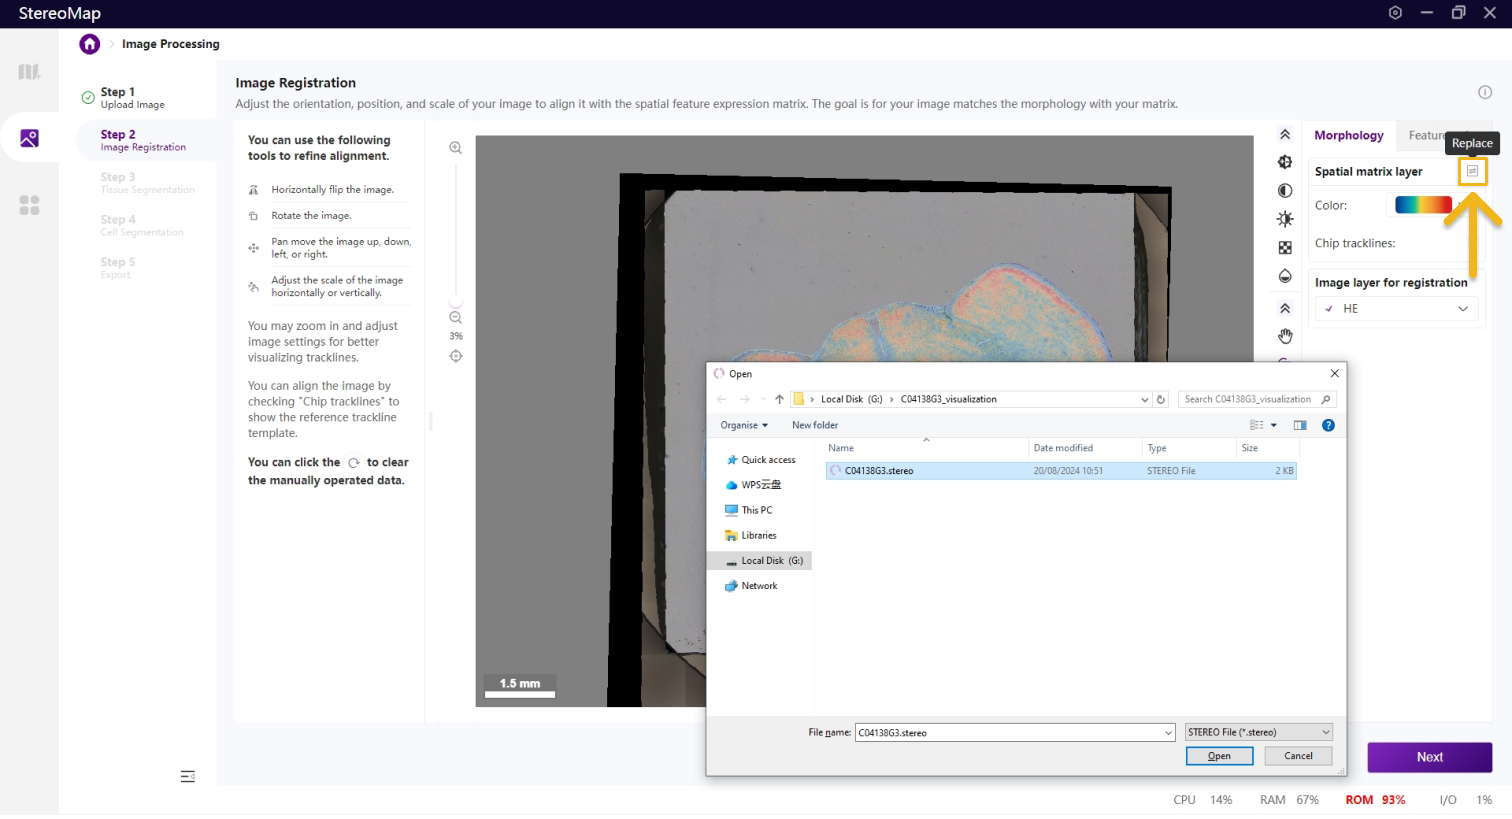1512x819 pixels.
Task: Select the brightness sun tool
Action: pyautogui.click(x=1285, y=219)
